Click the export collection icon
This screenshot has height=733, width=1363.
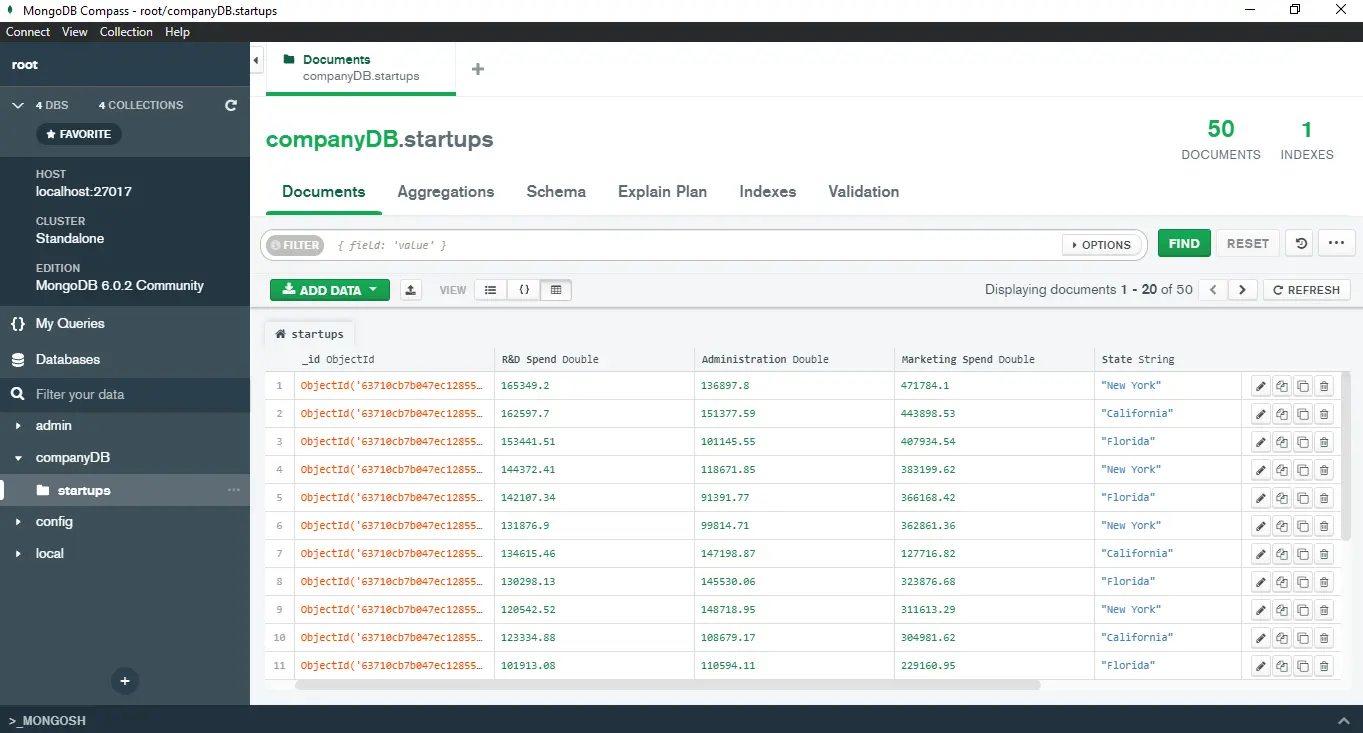tap(410, 290)
